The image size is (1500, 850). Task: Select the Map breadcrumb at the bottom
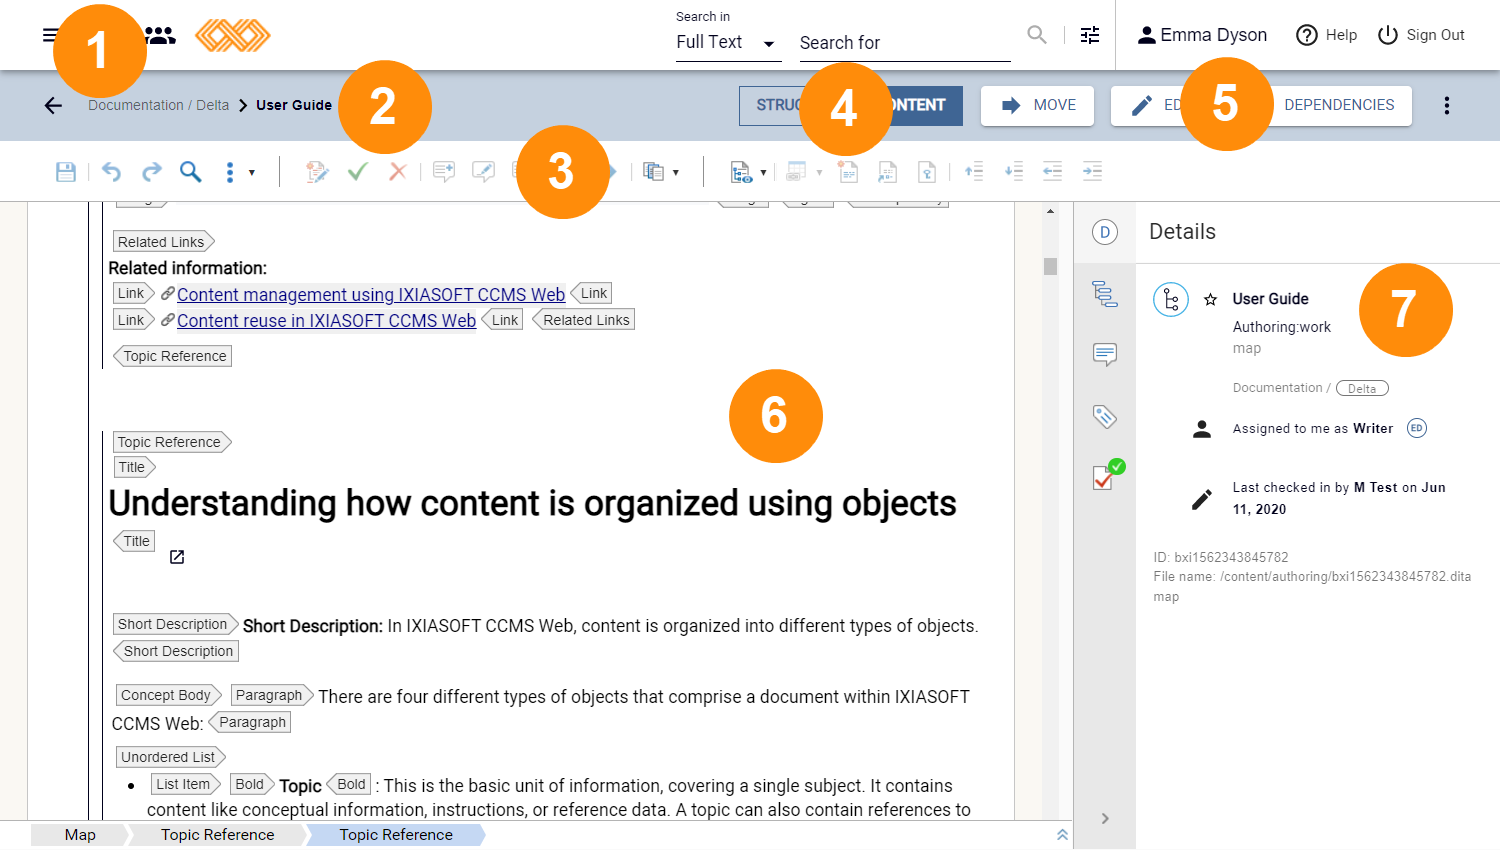80,835
